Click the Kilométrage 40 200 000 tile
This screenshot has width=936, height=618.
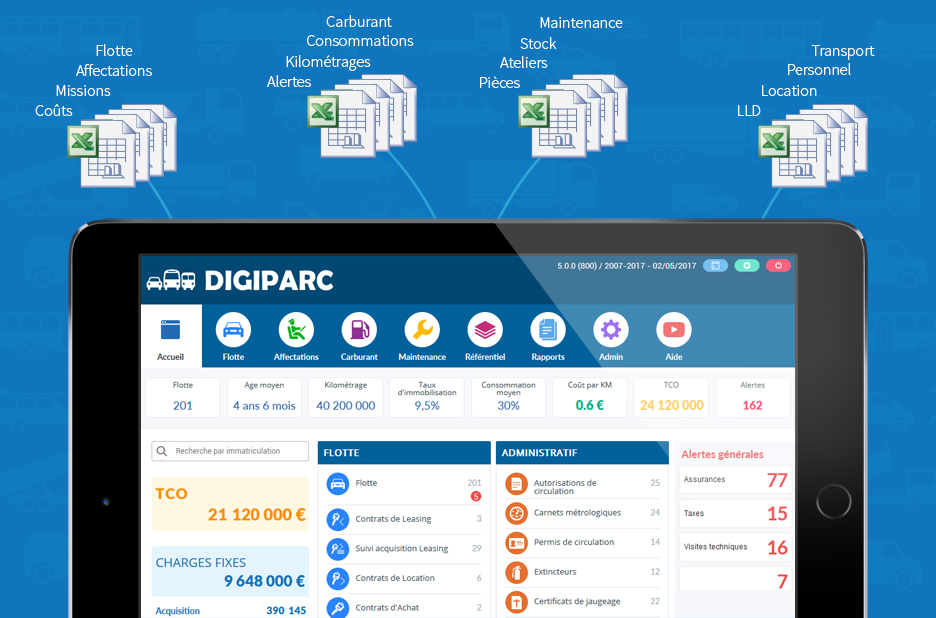[x=346, y=397]
